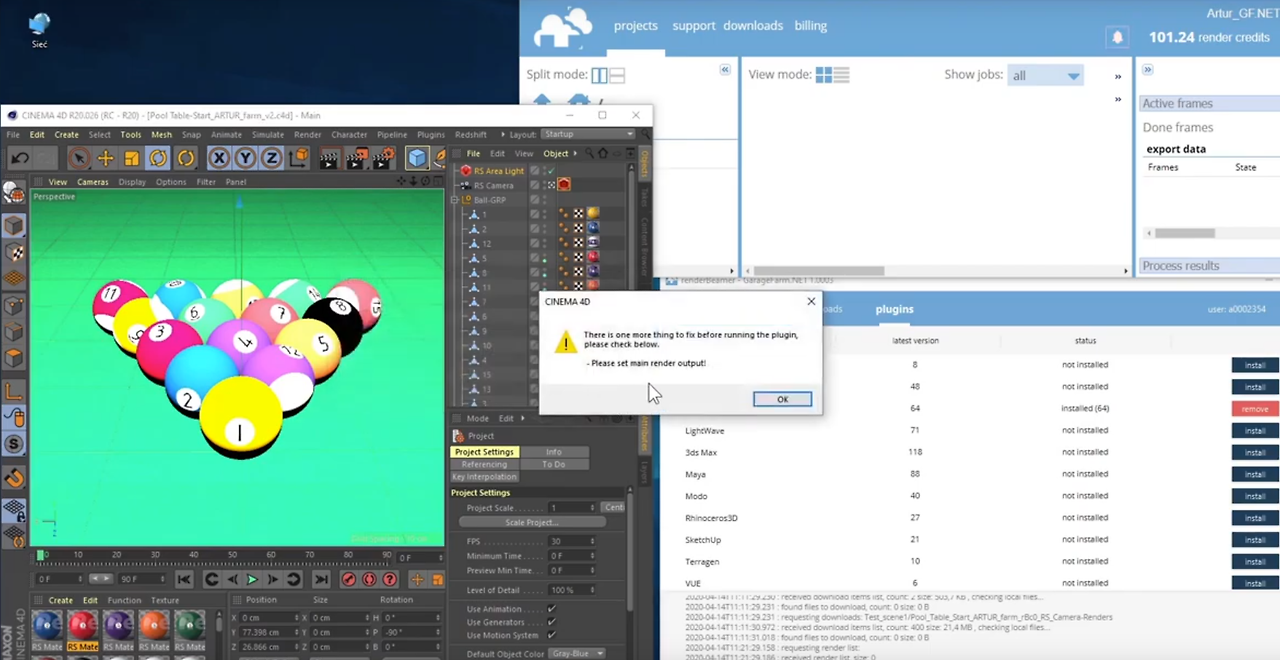Select vertical split mode icon
Viewport: 1280px width, 660px height.
point(599,75)
